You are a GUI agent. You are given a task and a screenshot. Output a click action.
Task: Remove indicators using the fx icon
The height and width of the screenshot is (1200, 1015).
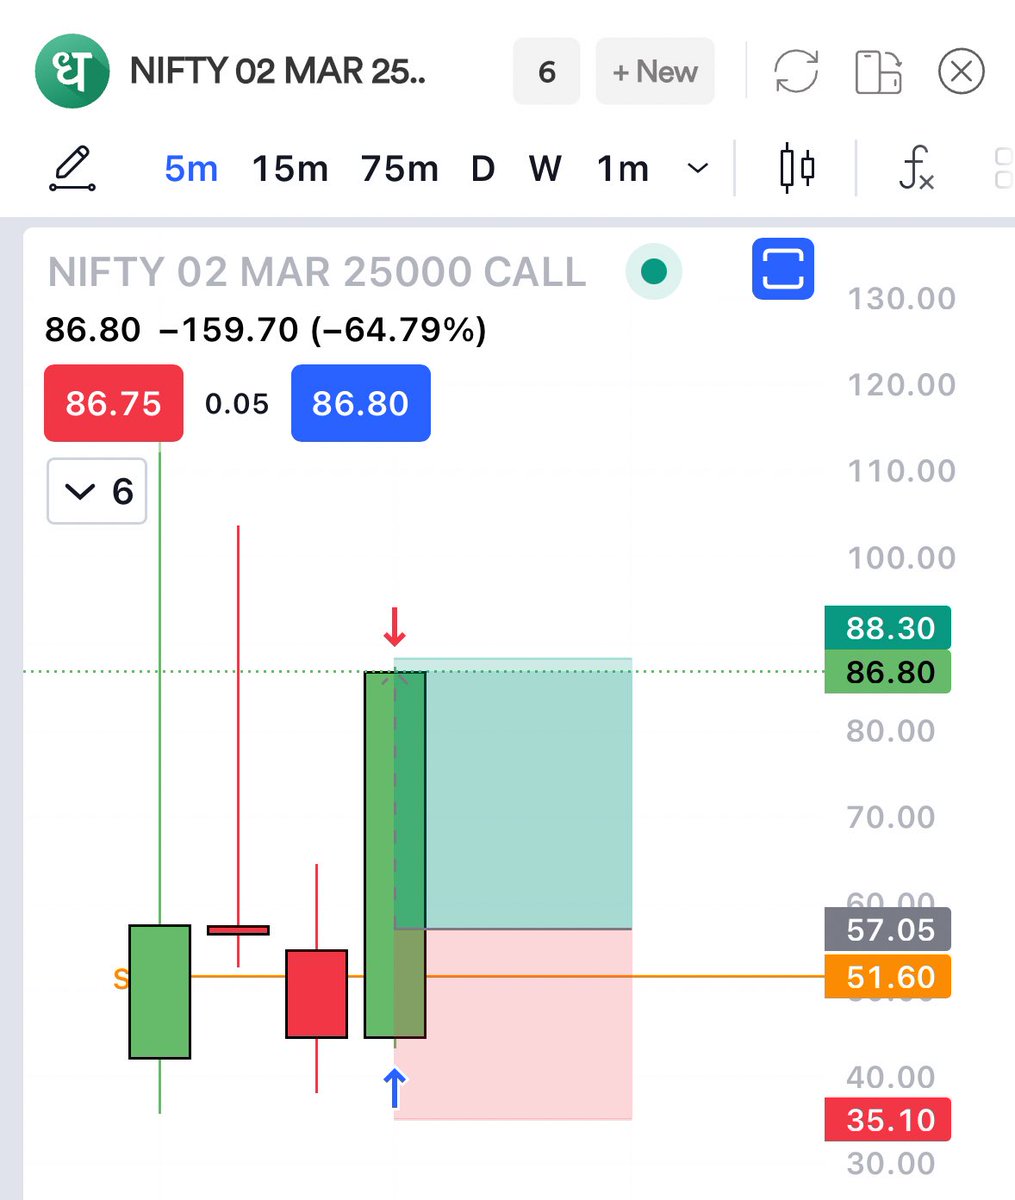[x=916, y=168]
